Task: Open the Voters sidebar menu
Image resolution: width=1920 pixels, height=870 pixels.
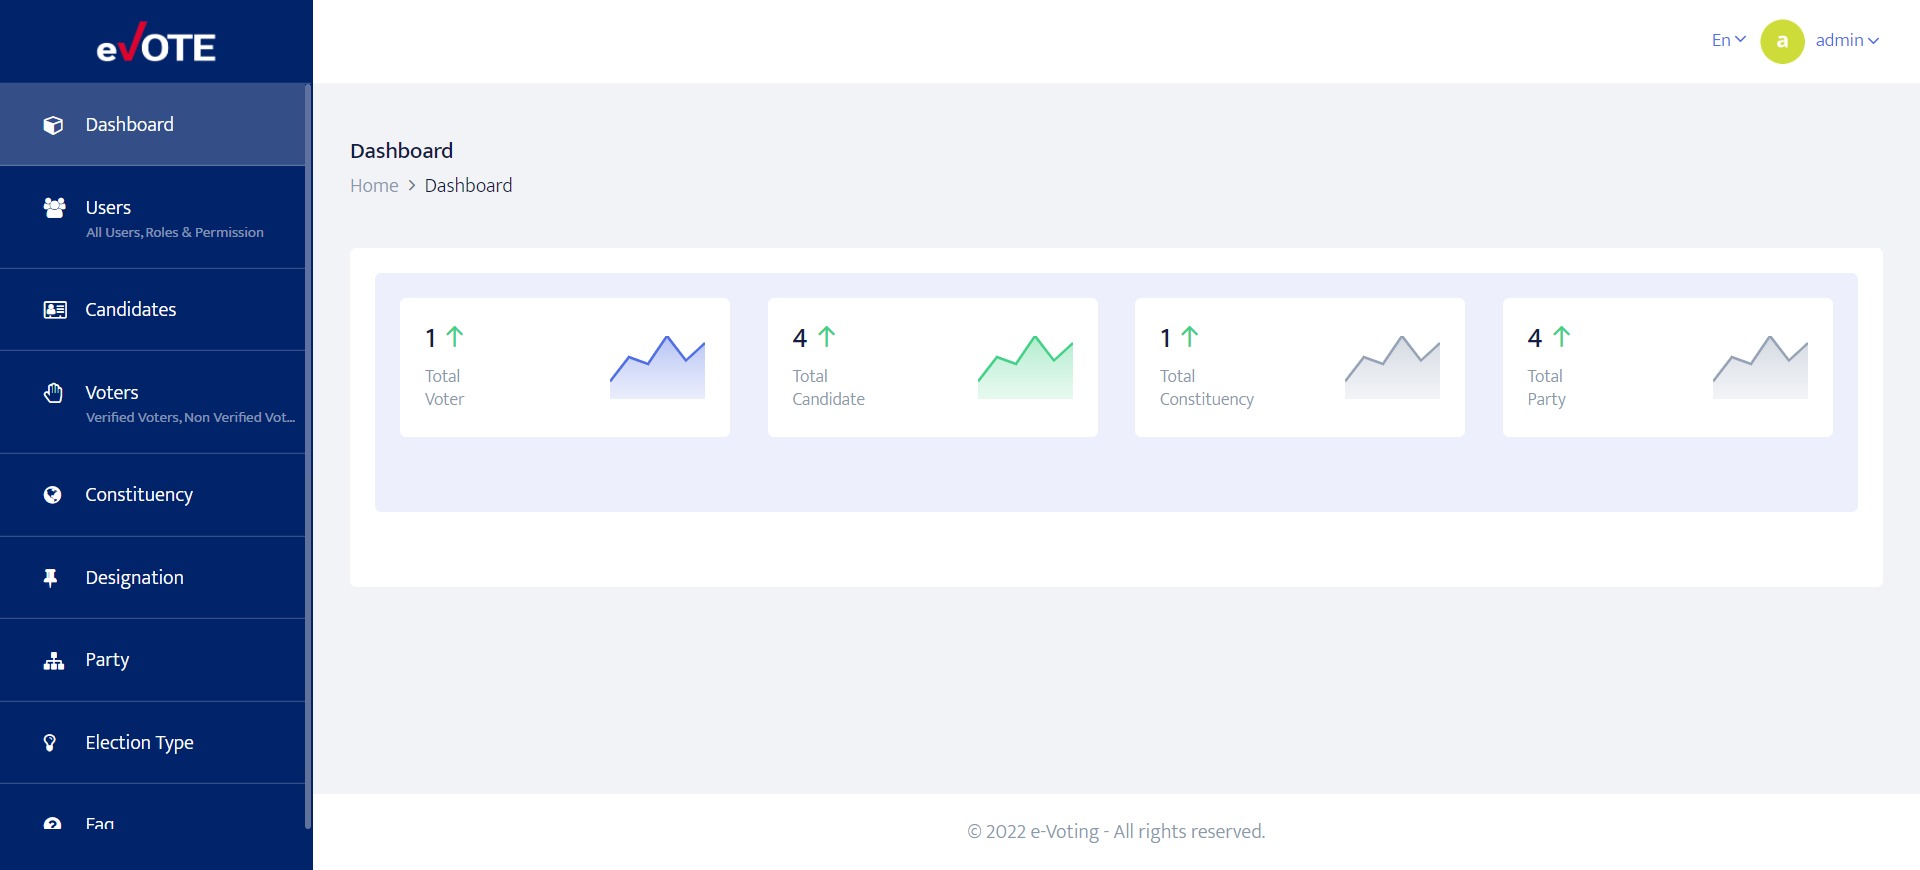Action: pos(153,402)
